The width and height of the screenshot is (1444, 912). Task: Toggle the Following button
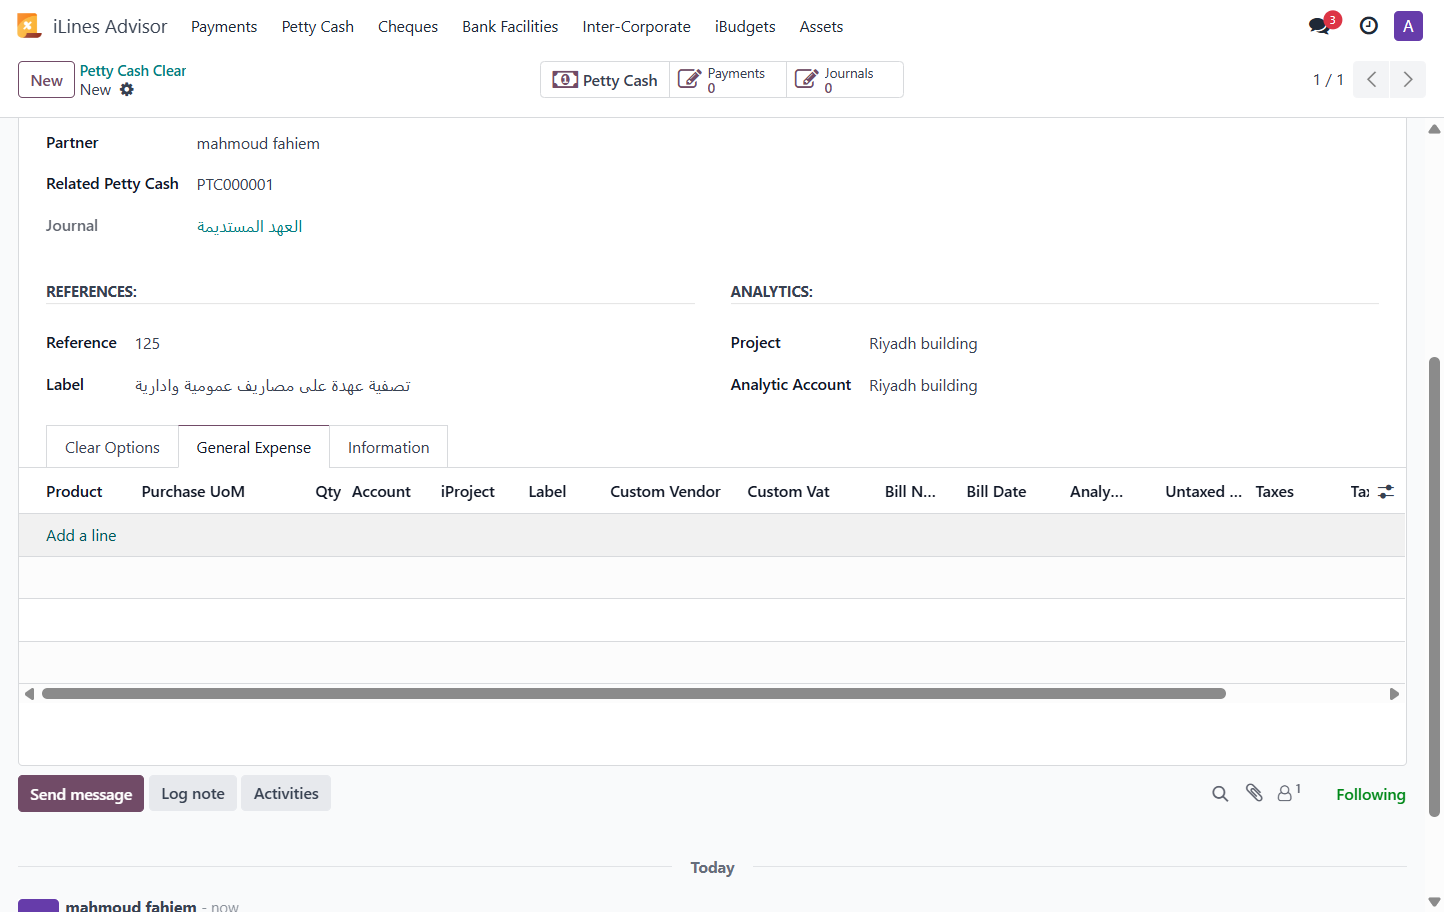pos(1370,794)
